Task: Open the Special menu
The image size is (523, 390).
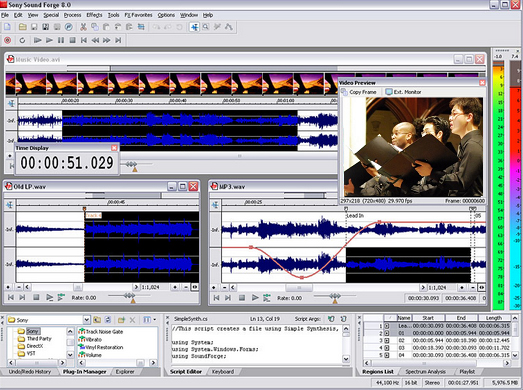Action: [51, 15]
